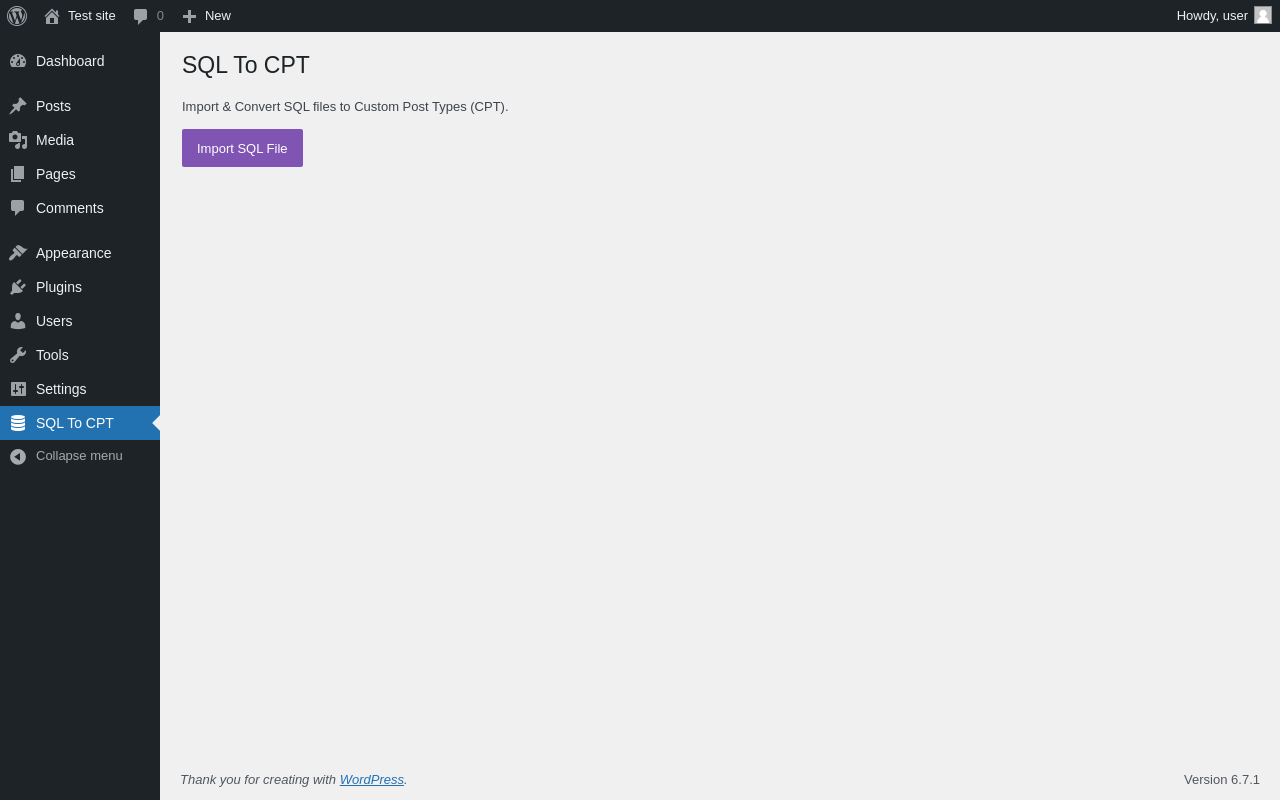Click the Import SQL File button

[x=242, y=148]
